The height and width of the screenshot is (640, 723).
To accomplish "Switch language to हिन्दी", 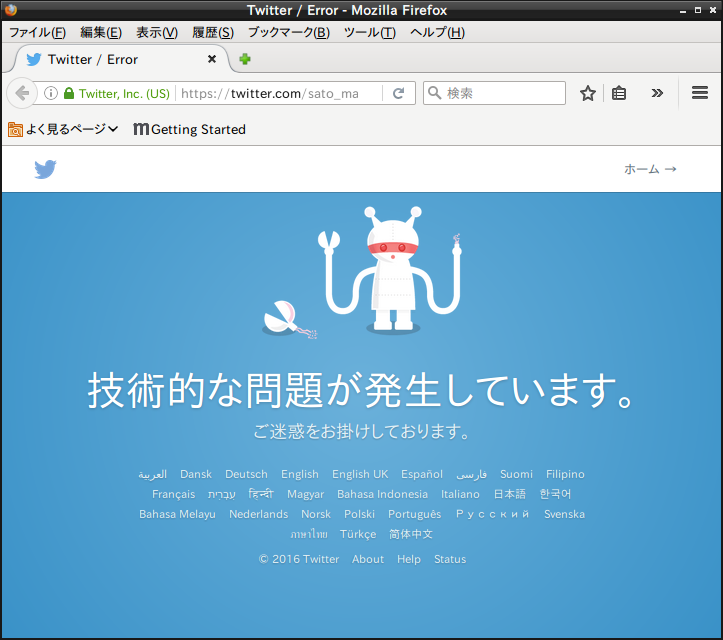I will 261,494.
